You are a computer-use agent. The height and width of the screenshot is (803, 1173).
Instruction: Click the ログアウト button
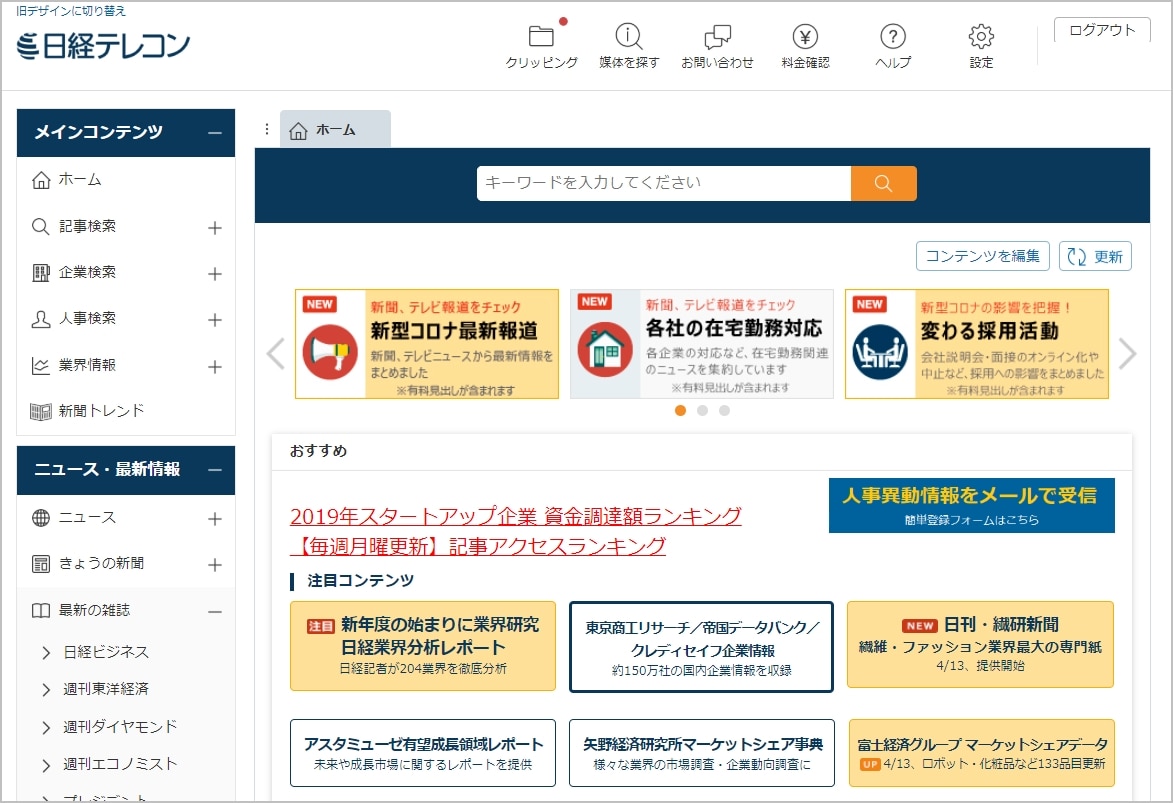click(1102, 30)
